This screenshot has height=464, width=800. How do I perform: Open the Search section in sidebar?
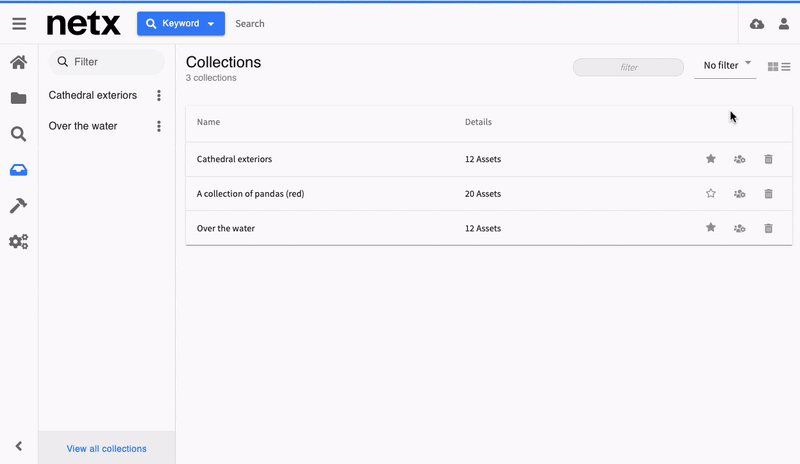coord(18,134)
